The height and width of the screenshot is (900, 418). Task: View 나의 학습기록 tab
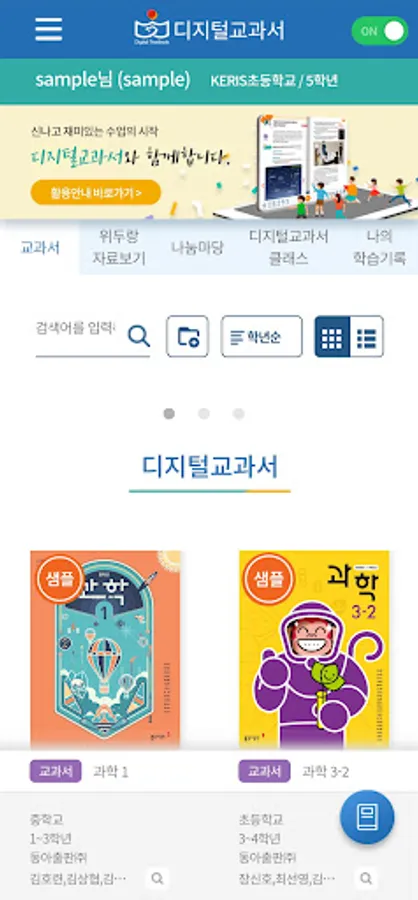(x=380, y=247)
